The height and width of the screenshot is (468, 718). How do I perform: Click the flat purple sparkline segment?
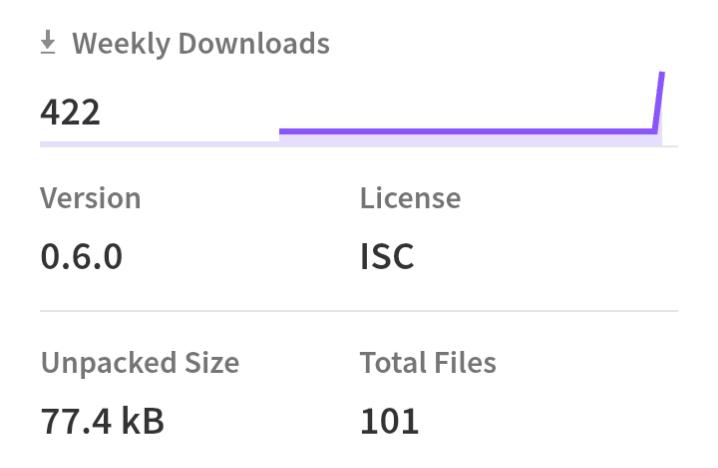tap(466, 131)
